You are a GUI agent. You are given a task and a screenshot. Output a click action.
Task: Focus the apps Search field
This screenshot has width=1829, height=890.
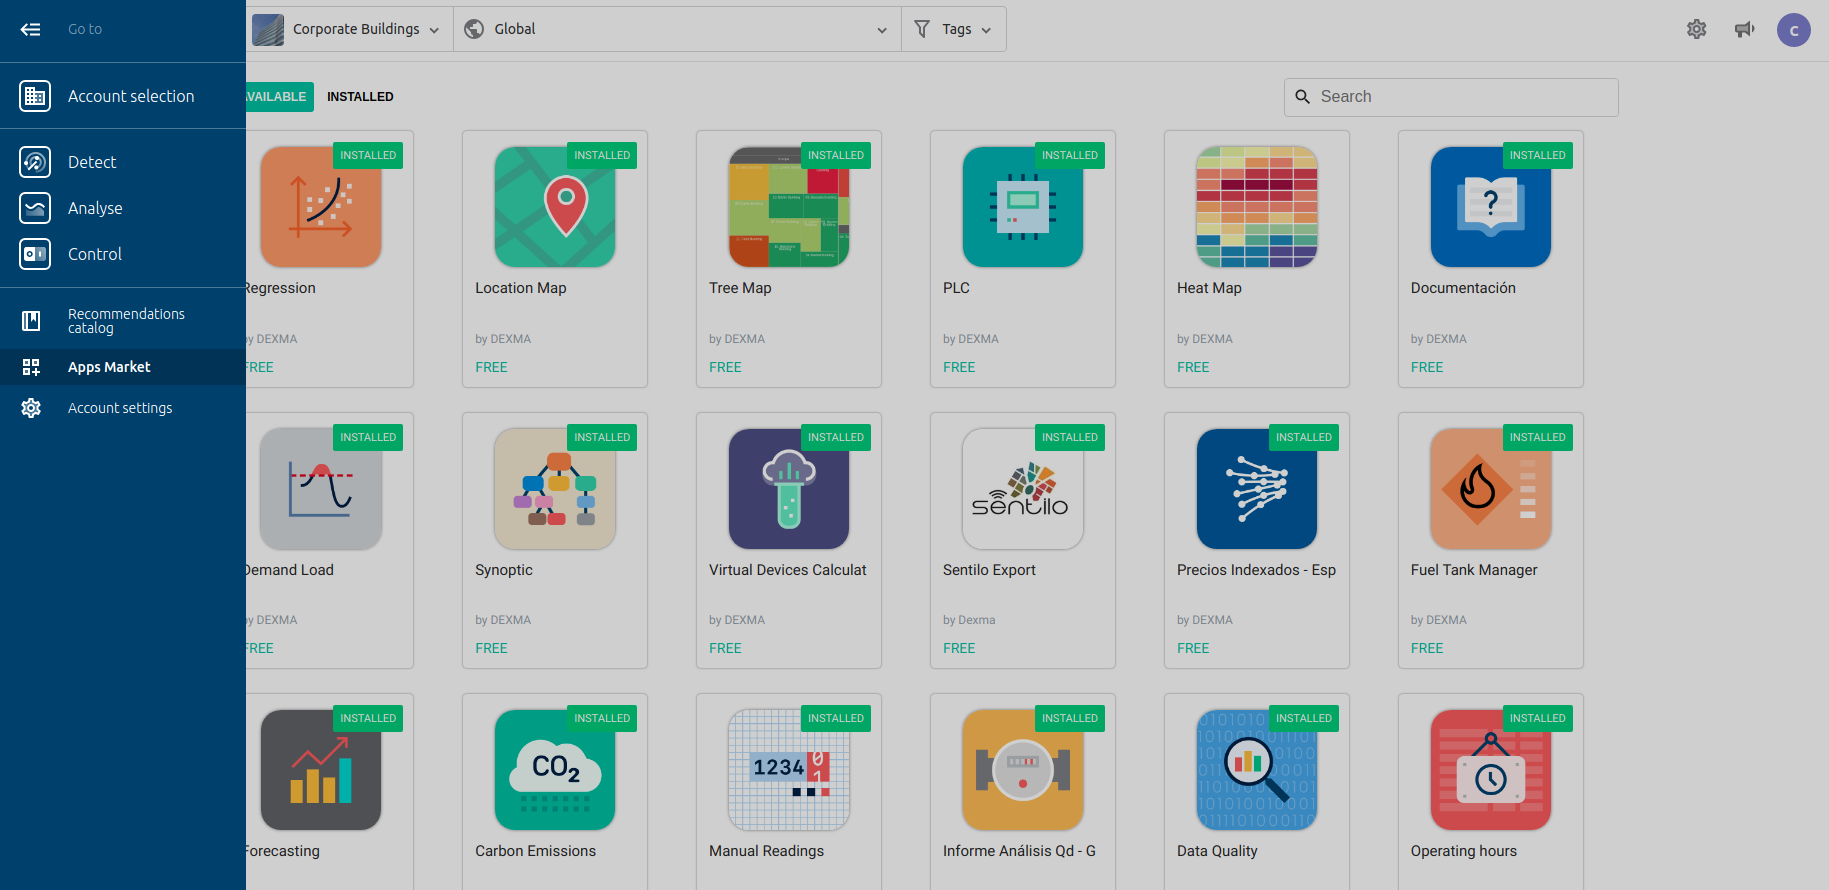click(1451, 97)
